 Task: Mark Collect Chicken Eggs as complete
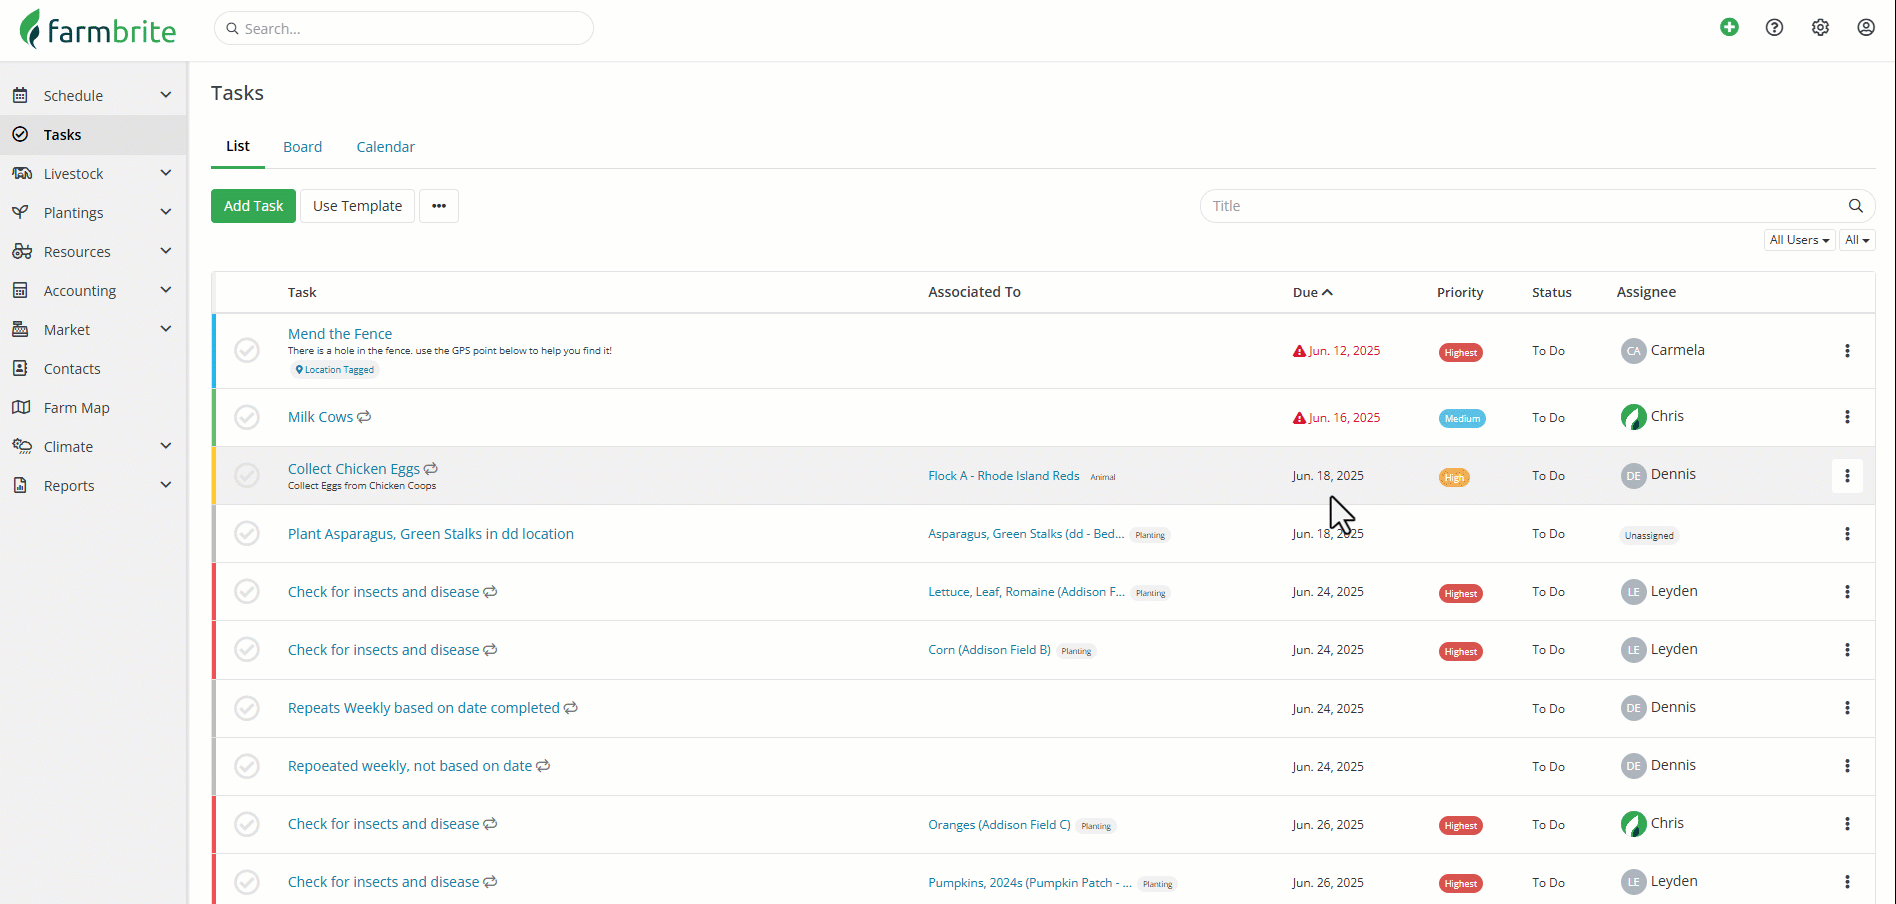[x=247, y=476]
